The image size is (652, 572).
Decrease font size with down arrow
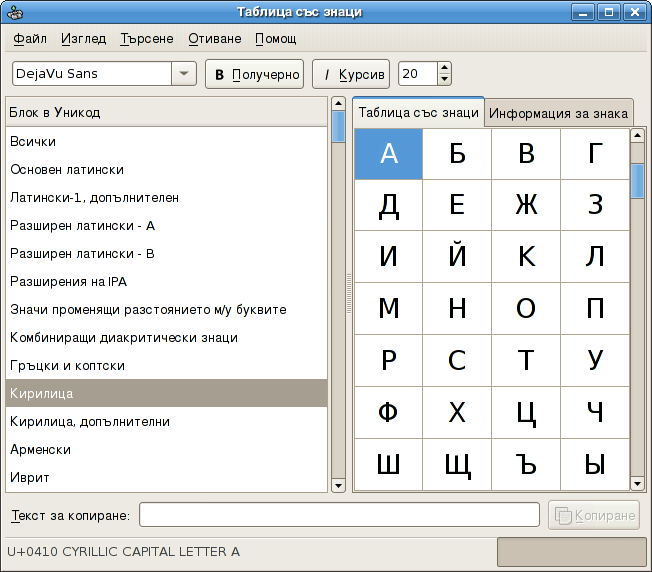tap(444, 80)
